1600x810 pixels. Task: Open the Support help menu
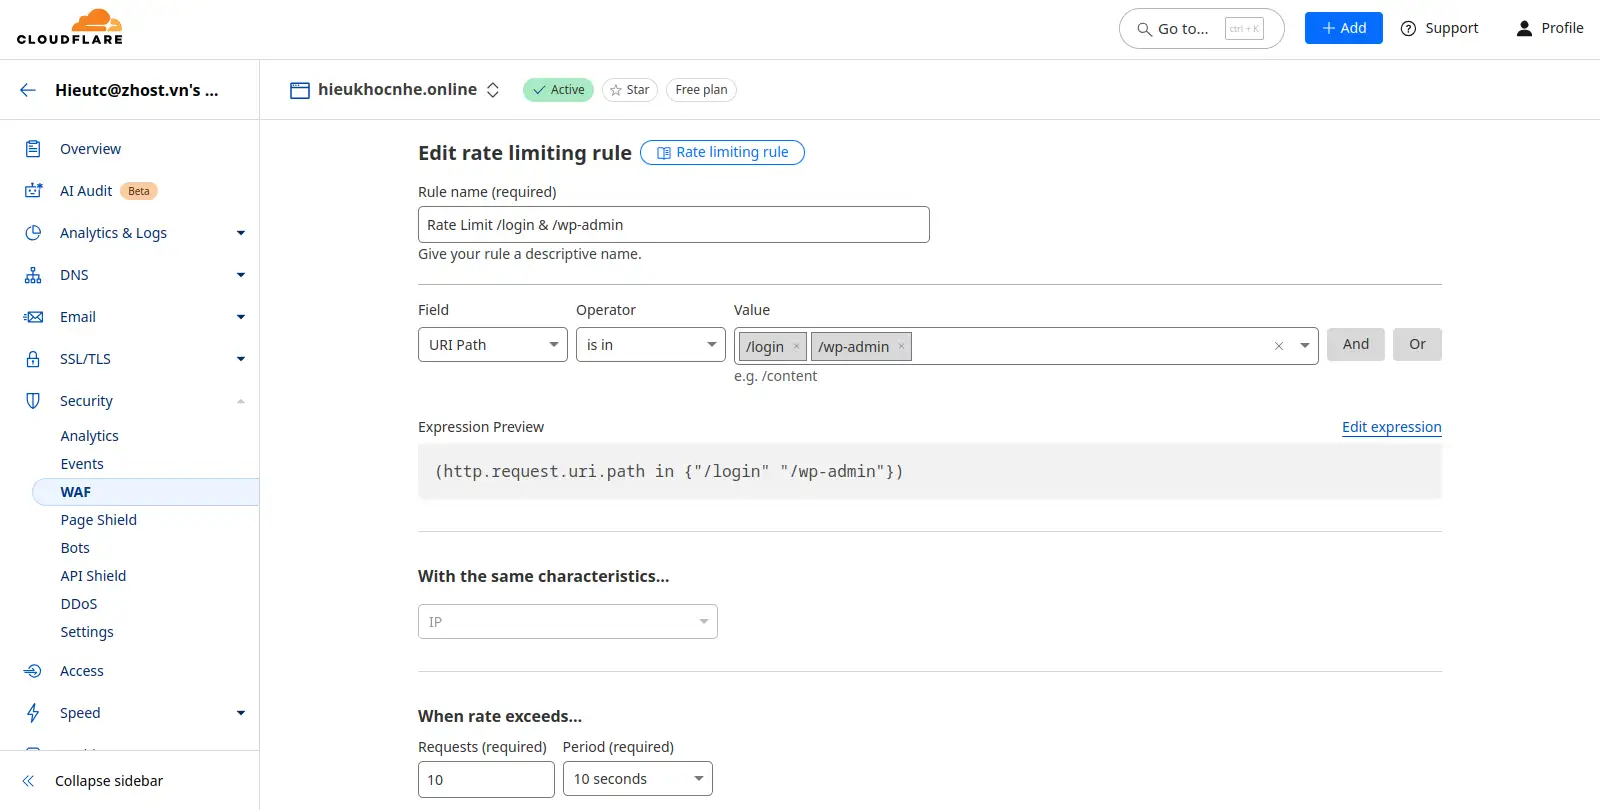[x=1439, y=28]
